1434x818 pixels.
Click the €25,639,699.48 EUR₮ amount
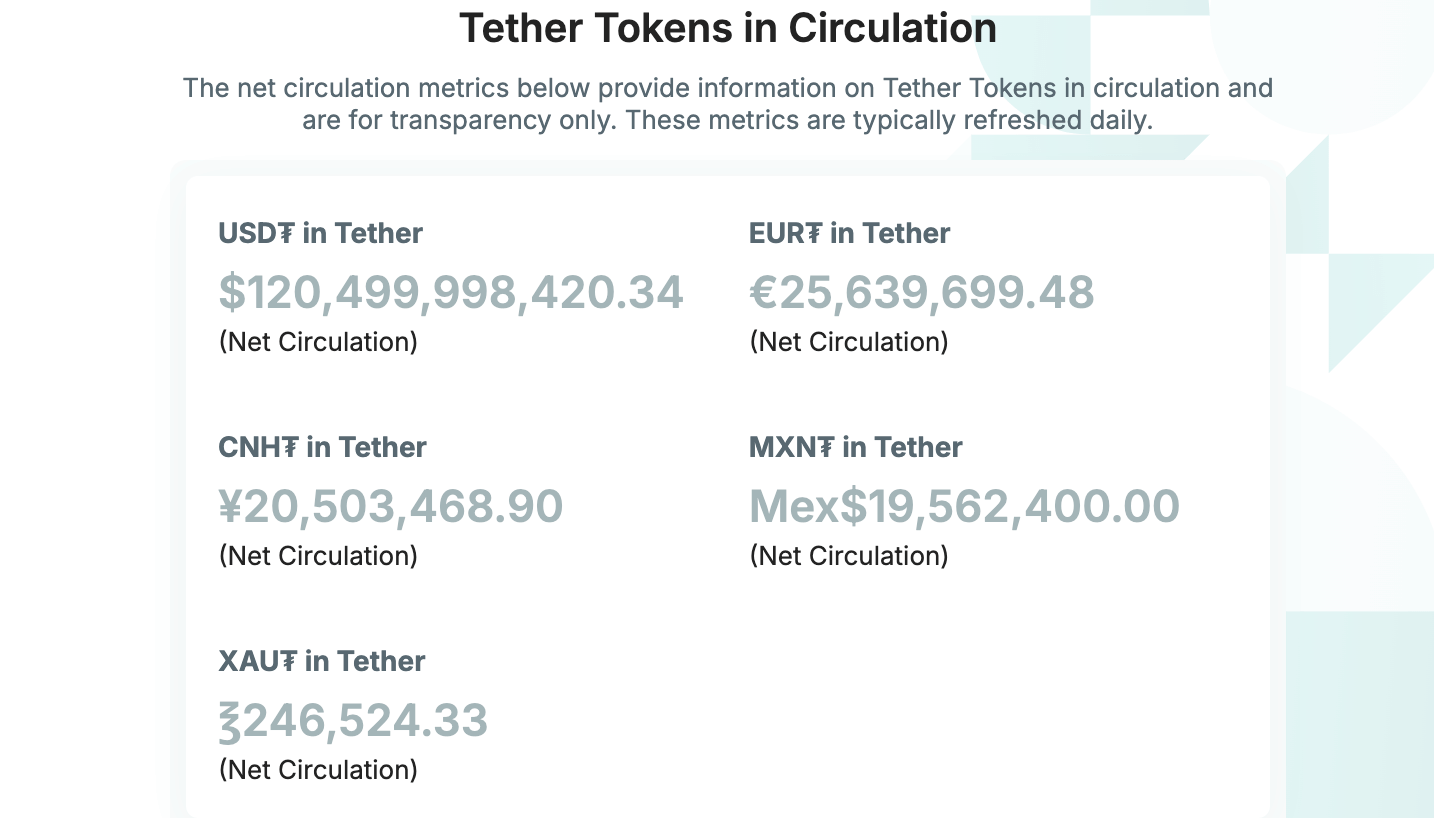coord(921,292)
